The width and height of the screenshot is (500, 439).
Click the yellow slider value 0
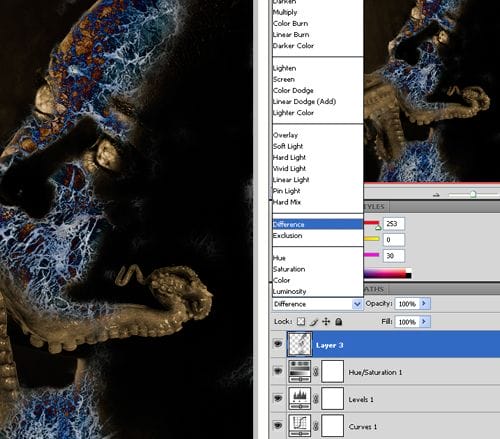(394, 240)
